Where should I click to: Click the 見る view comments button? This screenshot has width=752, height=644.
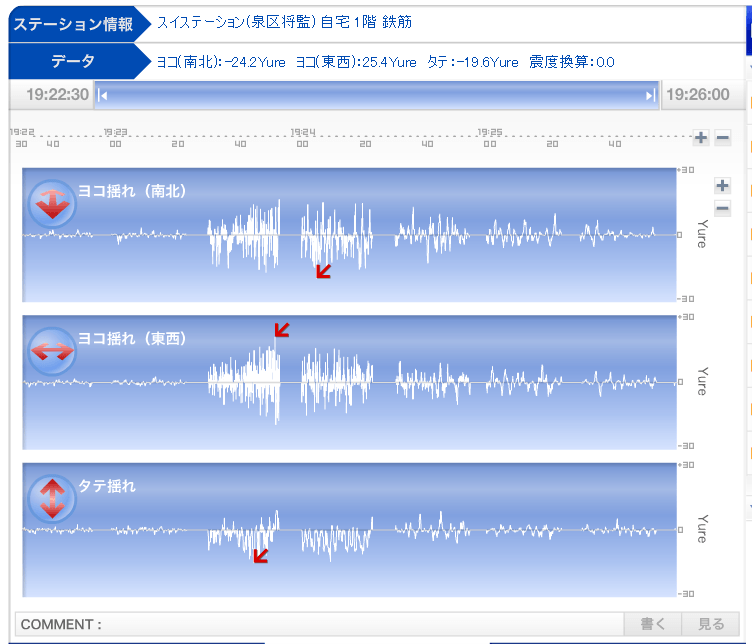[711, 624]
